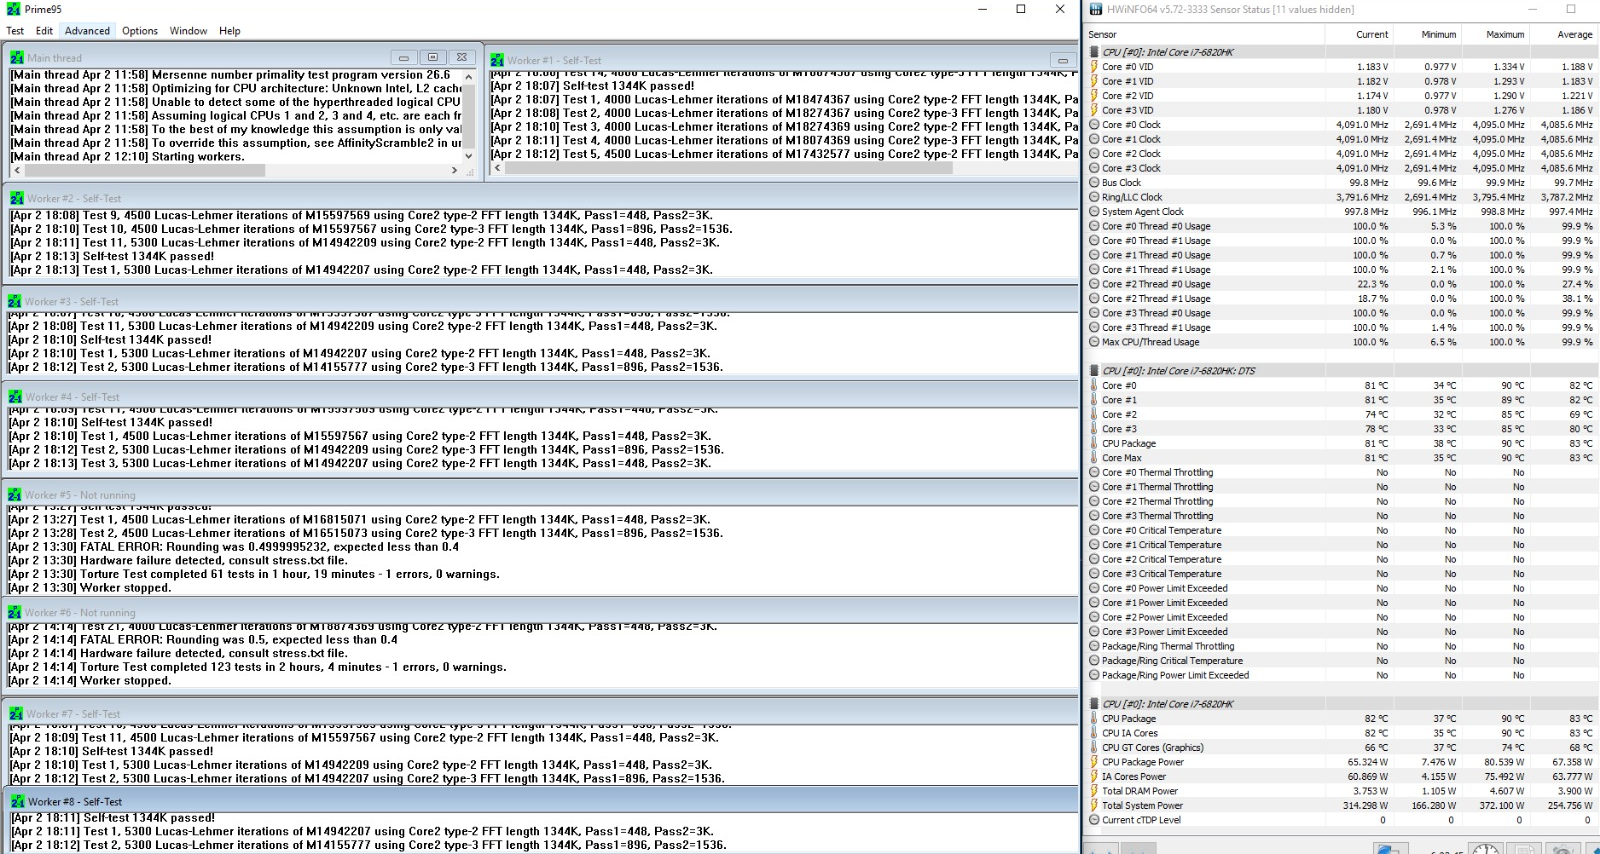Viewport: 1600px width, 854px height.
Task: Click the Main thread scroll down arrow
Action: coord(469,156)
